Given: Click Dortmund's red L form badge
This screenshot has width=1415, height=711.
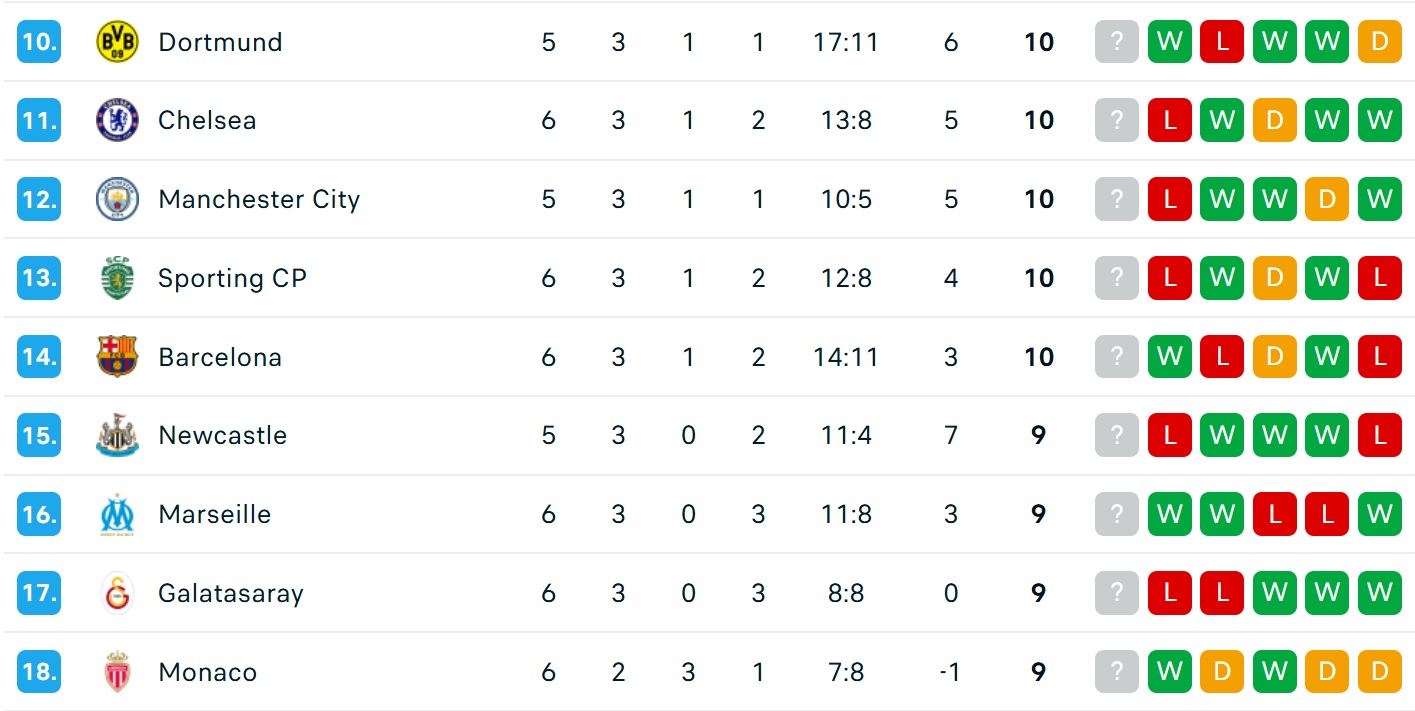Looking at the screenshot, I should [x=1222, y=42].
